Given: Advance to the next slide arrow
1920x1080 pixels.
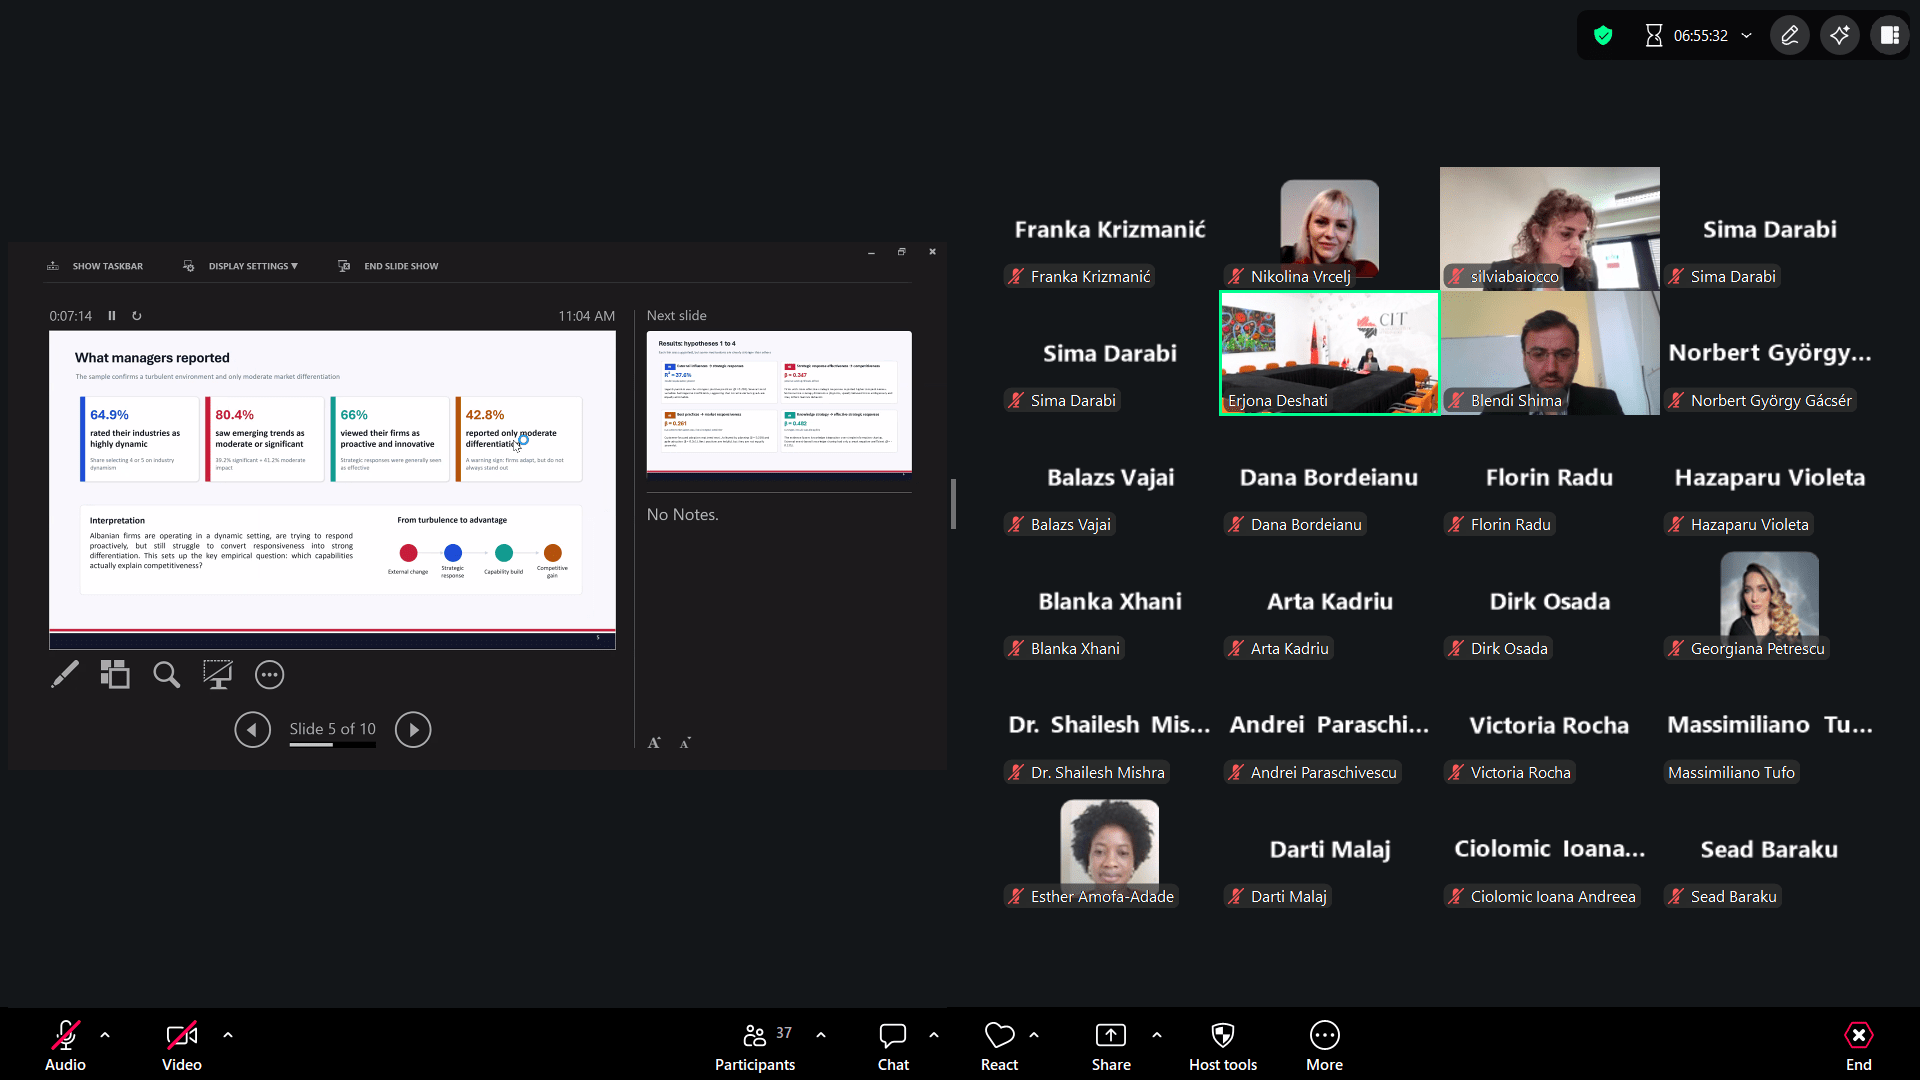Looking at the screenshot, I should click(413, 730).
